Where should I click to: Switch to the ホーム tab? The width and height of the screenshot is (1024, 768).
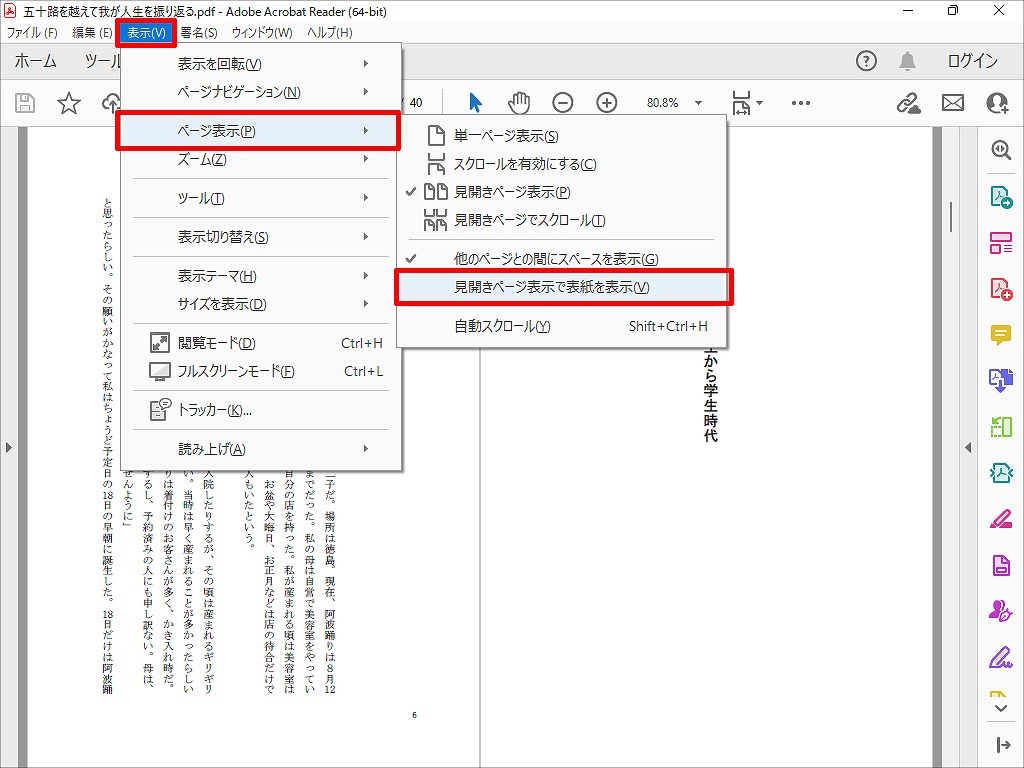click(x=36, y=61)
